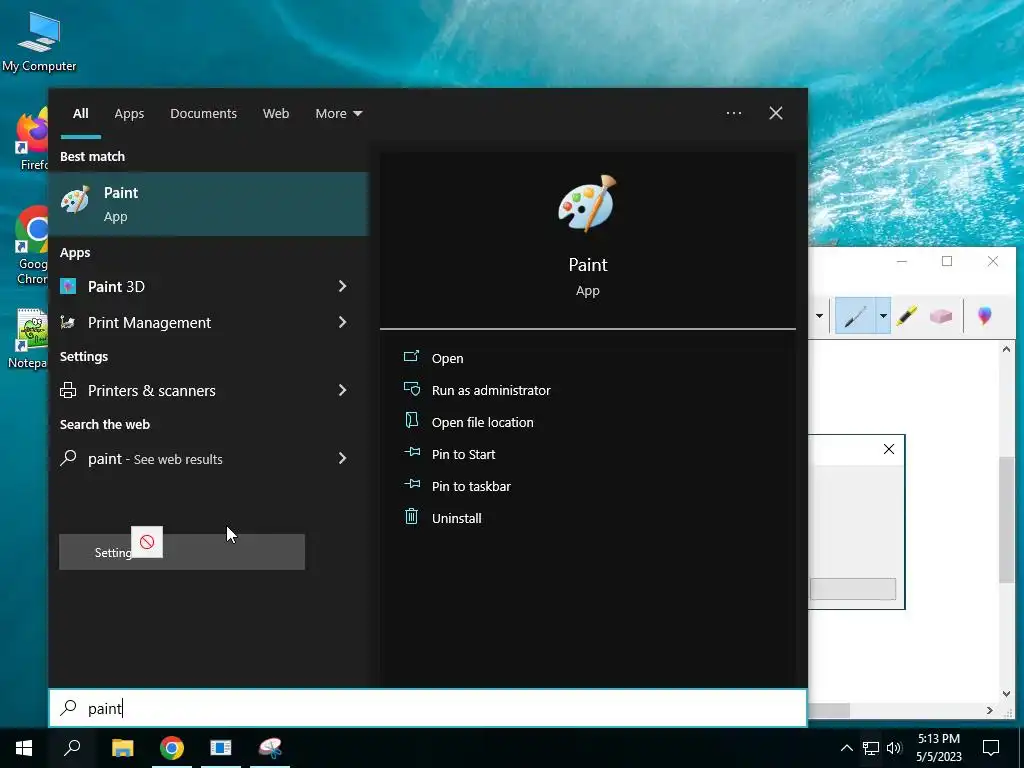Switch to the Apps search tab
Viewport: 1024px width, 768px height.
click(x=129, y=114)
